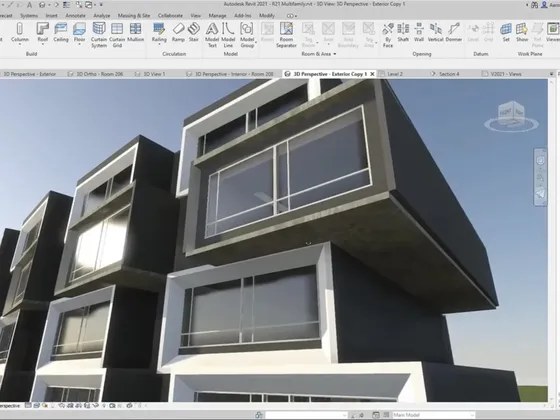Open the View ribbon tab
Screen dimensions: 560x420
195,16
